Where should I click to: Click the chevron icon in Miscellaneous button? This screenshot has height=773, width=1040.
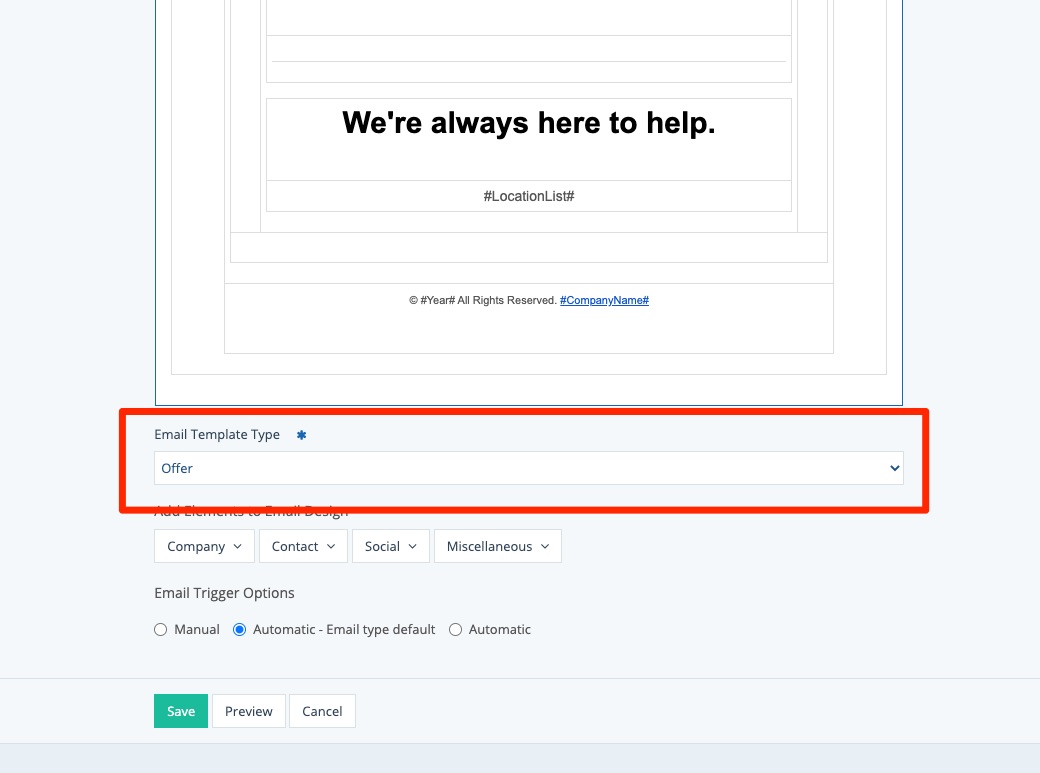(x=545, y=546)
